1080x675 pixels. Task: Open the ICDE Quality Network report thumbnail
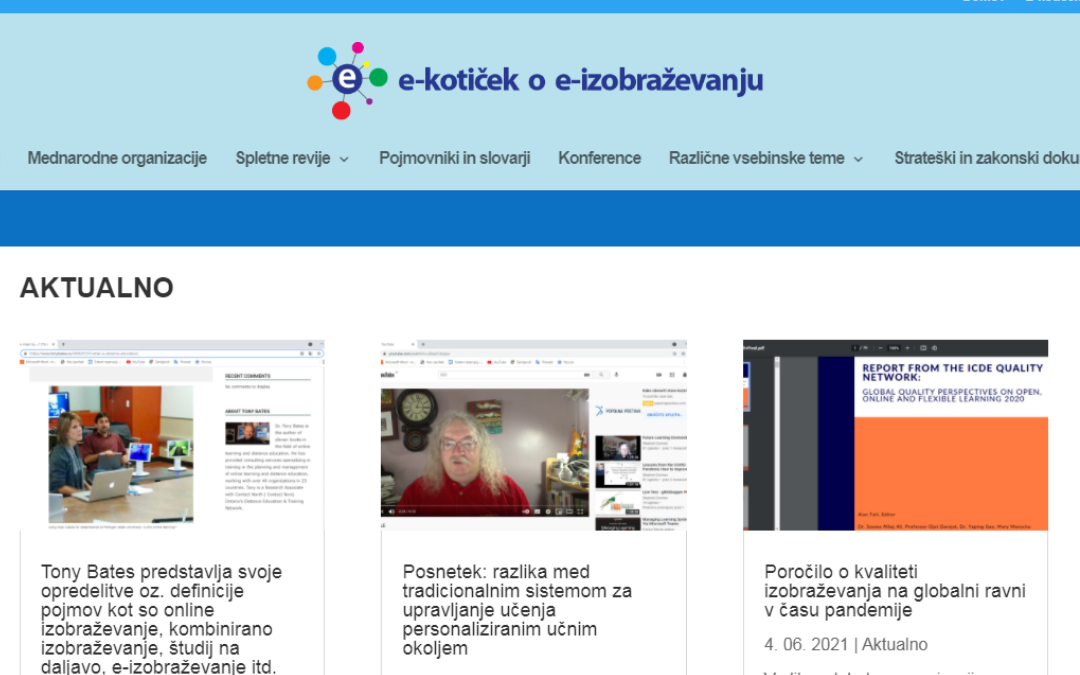(x=895, y=435)
